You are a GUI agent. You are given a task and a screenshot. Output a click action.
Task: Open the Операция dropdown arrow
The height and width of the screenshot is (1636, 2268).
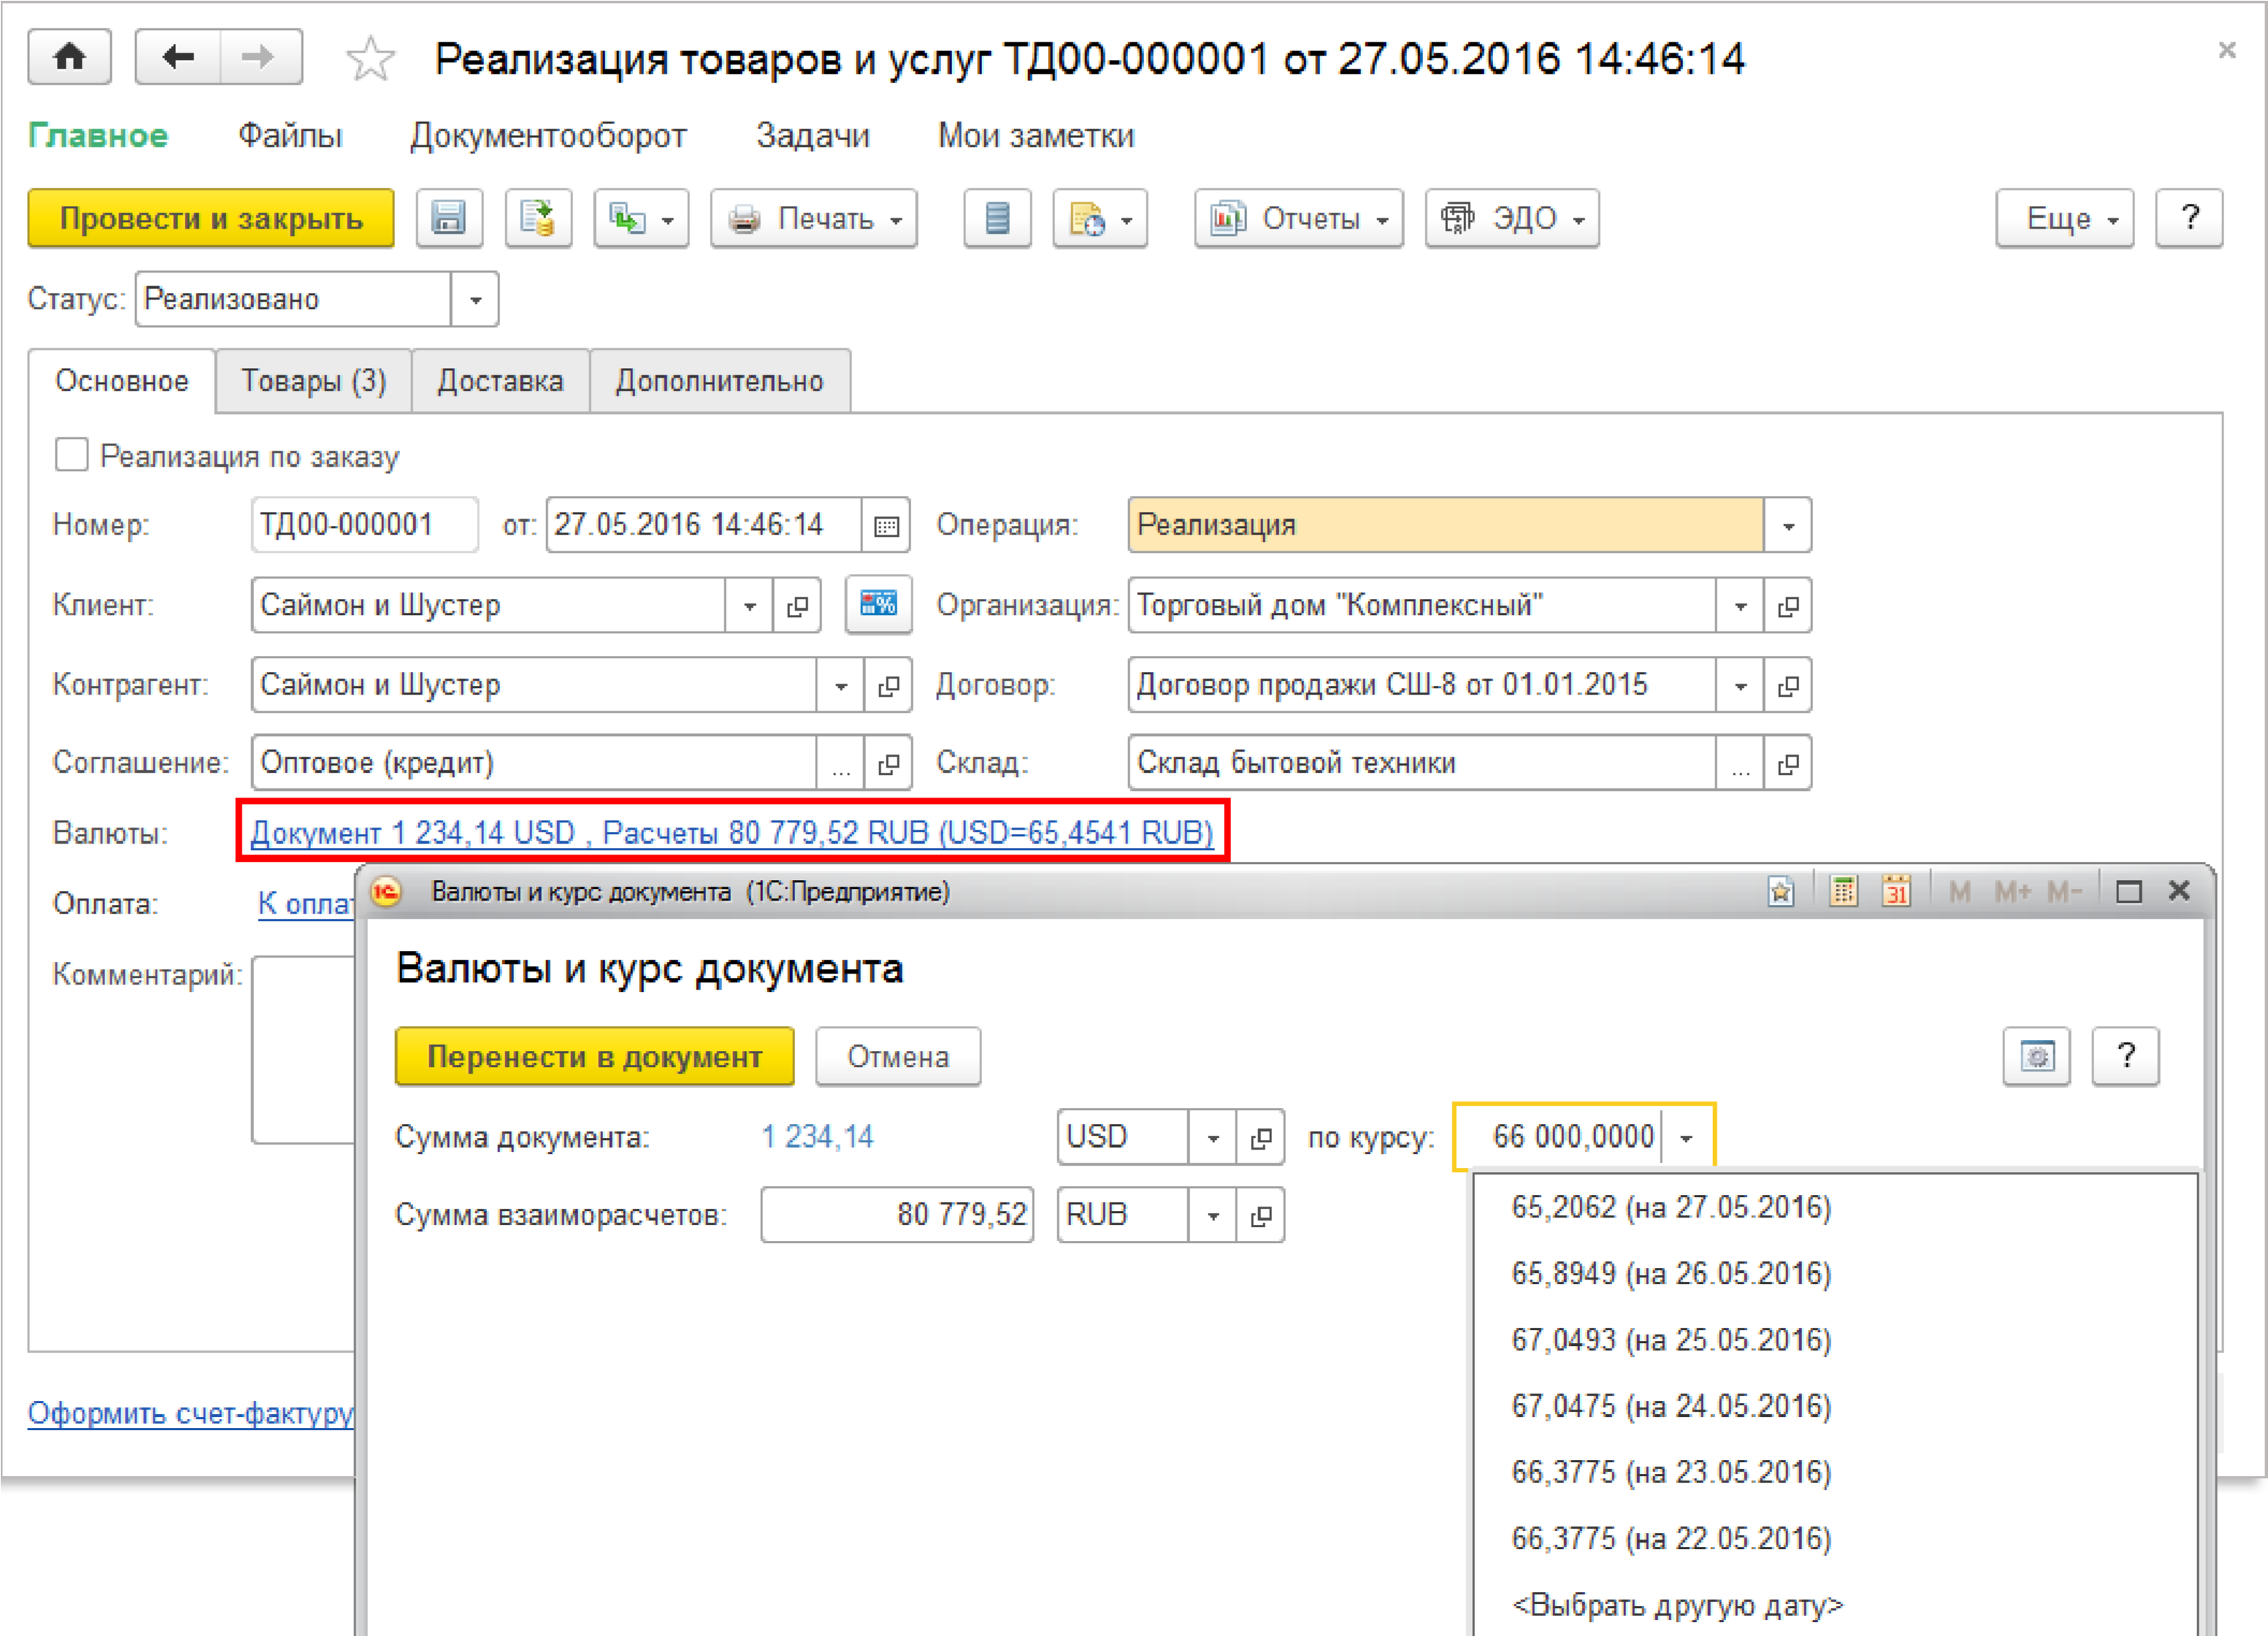point(1788,526)
